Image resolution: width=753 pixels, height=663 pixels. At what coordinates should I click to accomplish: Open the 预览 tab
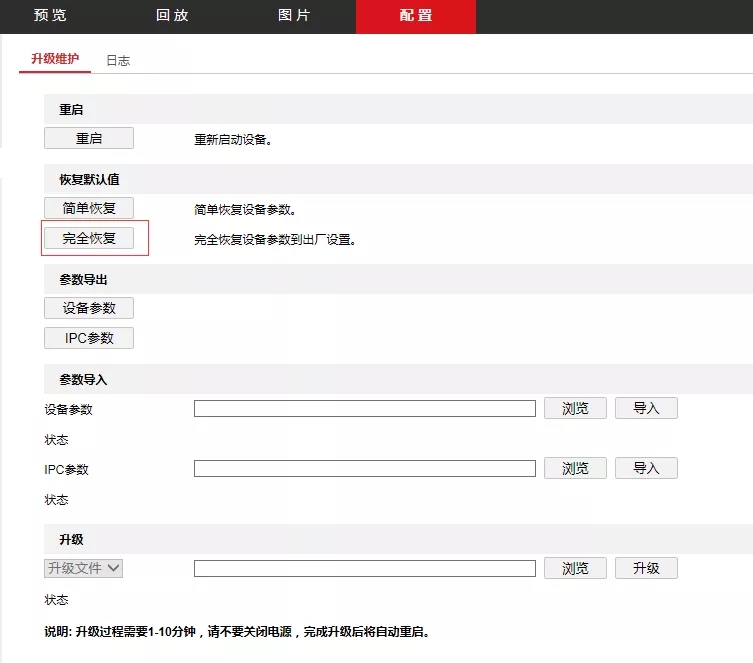click(50, 15)
